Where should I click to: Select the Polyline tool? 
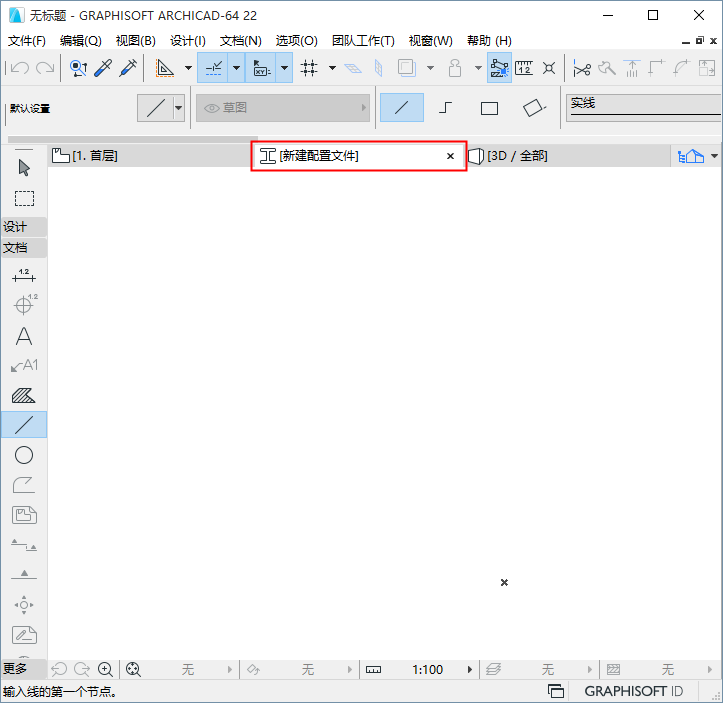point(23,485)
